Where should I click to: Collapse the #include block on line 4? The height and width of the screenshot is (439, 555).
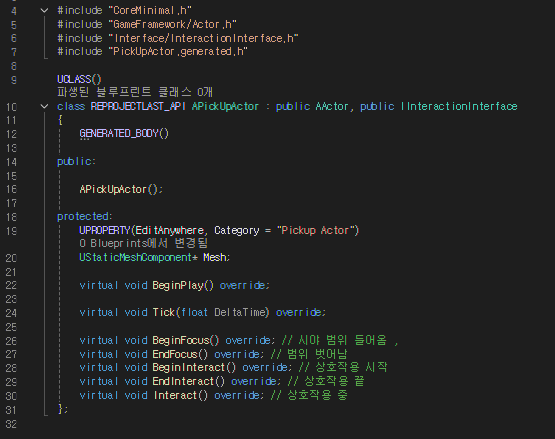(x=44, y=11)
